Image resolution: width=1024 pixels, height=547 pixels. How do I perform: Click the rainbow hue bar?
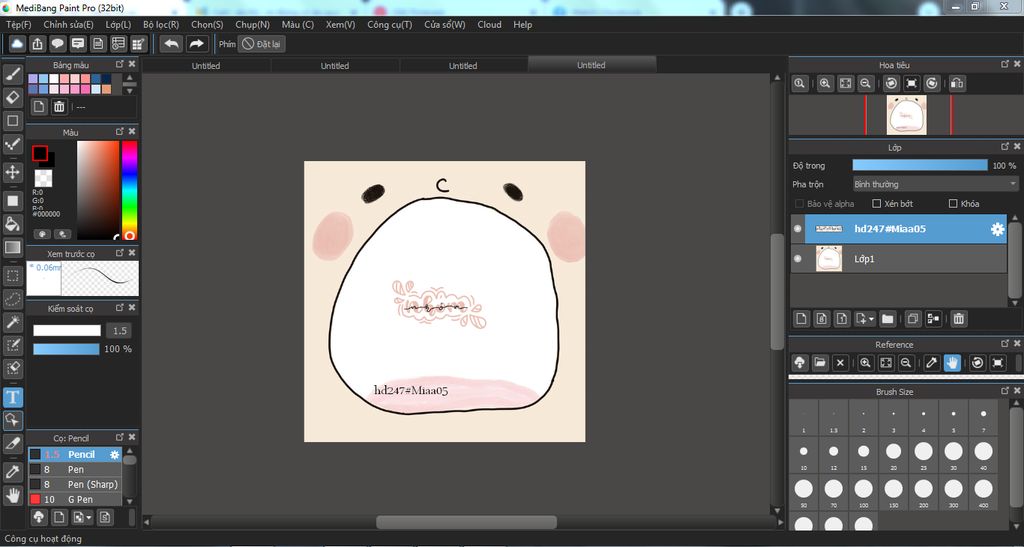coord(129,190)
